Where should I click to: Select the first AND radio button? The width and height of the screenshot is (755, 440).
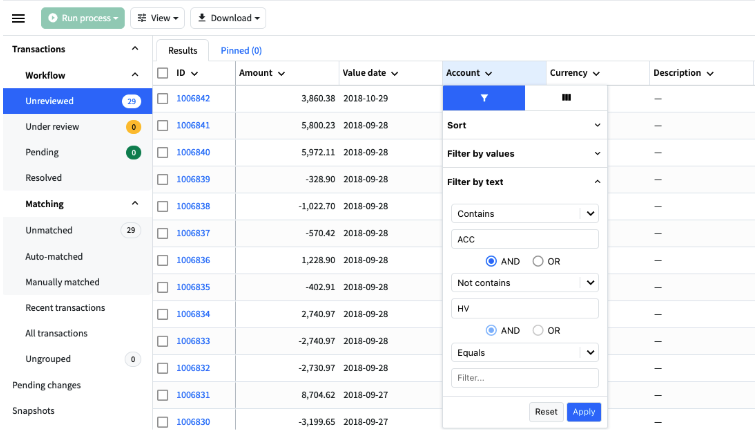coord(491,261)
